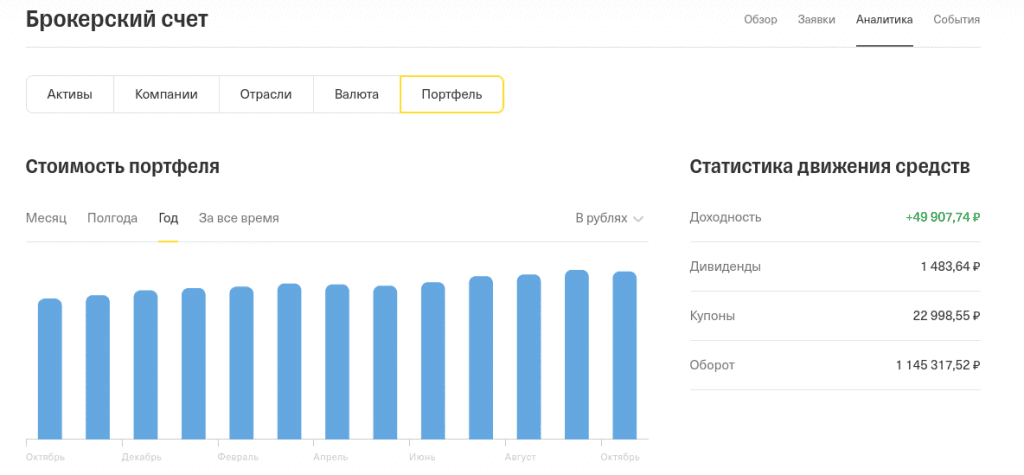Show the Отрасли breakdown
Viewport: 1024px width, 475px height.
coord(266,95)
